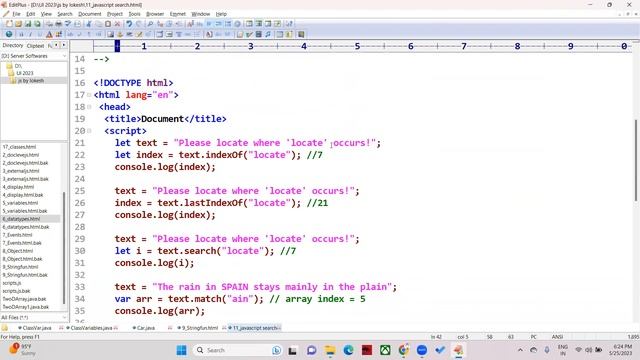Image resolution: width=640 pixels, height=360 pixels.
Task: Run the spell check toolbar icon
Action: tap(68, 24)
